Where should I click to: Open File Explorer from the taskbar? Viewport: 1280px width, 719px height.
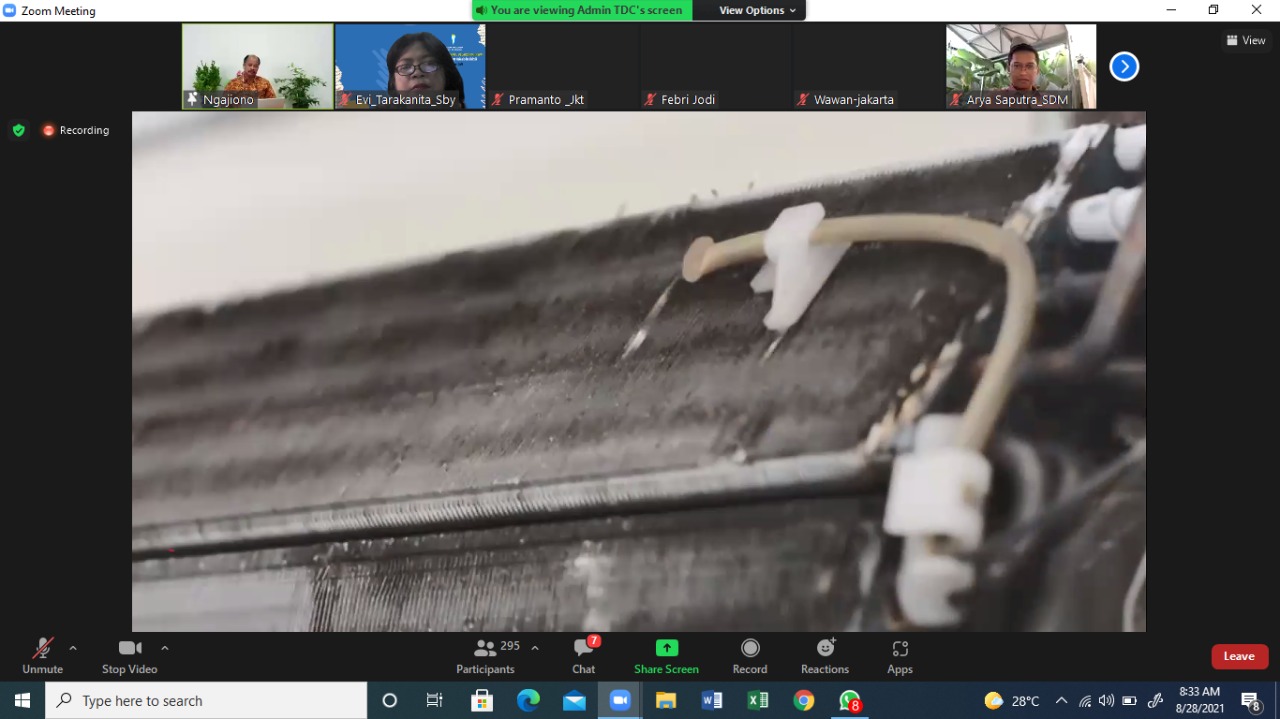666,700
